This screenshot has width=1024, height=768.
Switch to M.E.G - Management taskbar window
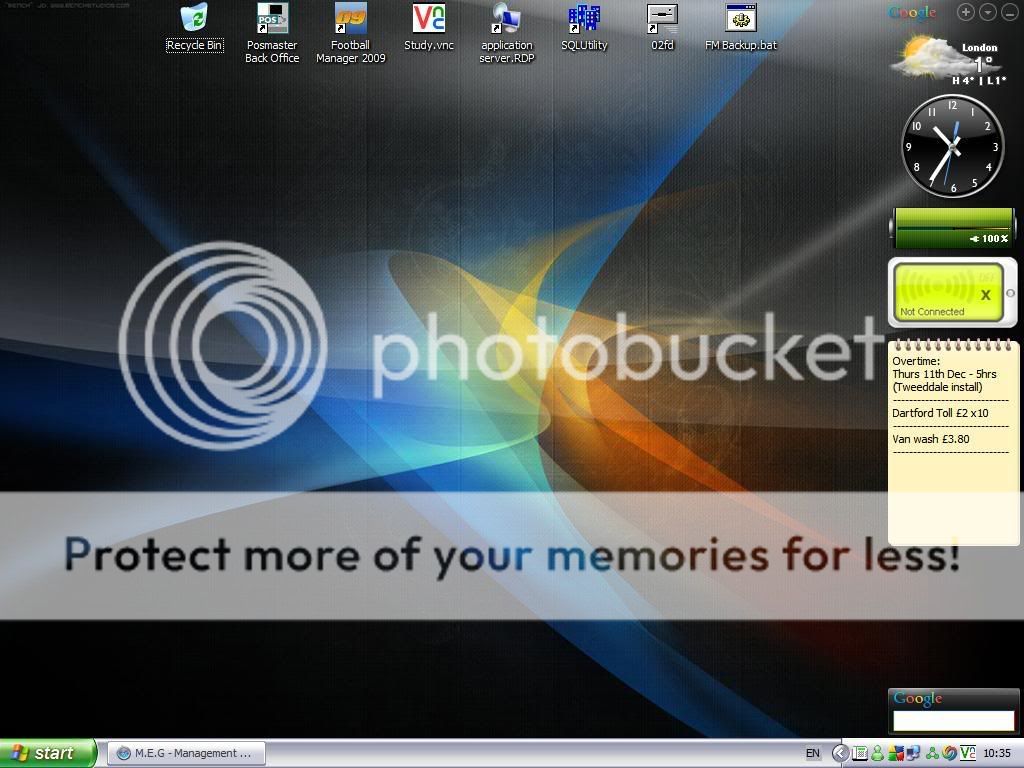[x=186, y=753]
